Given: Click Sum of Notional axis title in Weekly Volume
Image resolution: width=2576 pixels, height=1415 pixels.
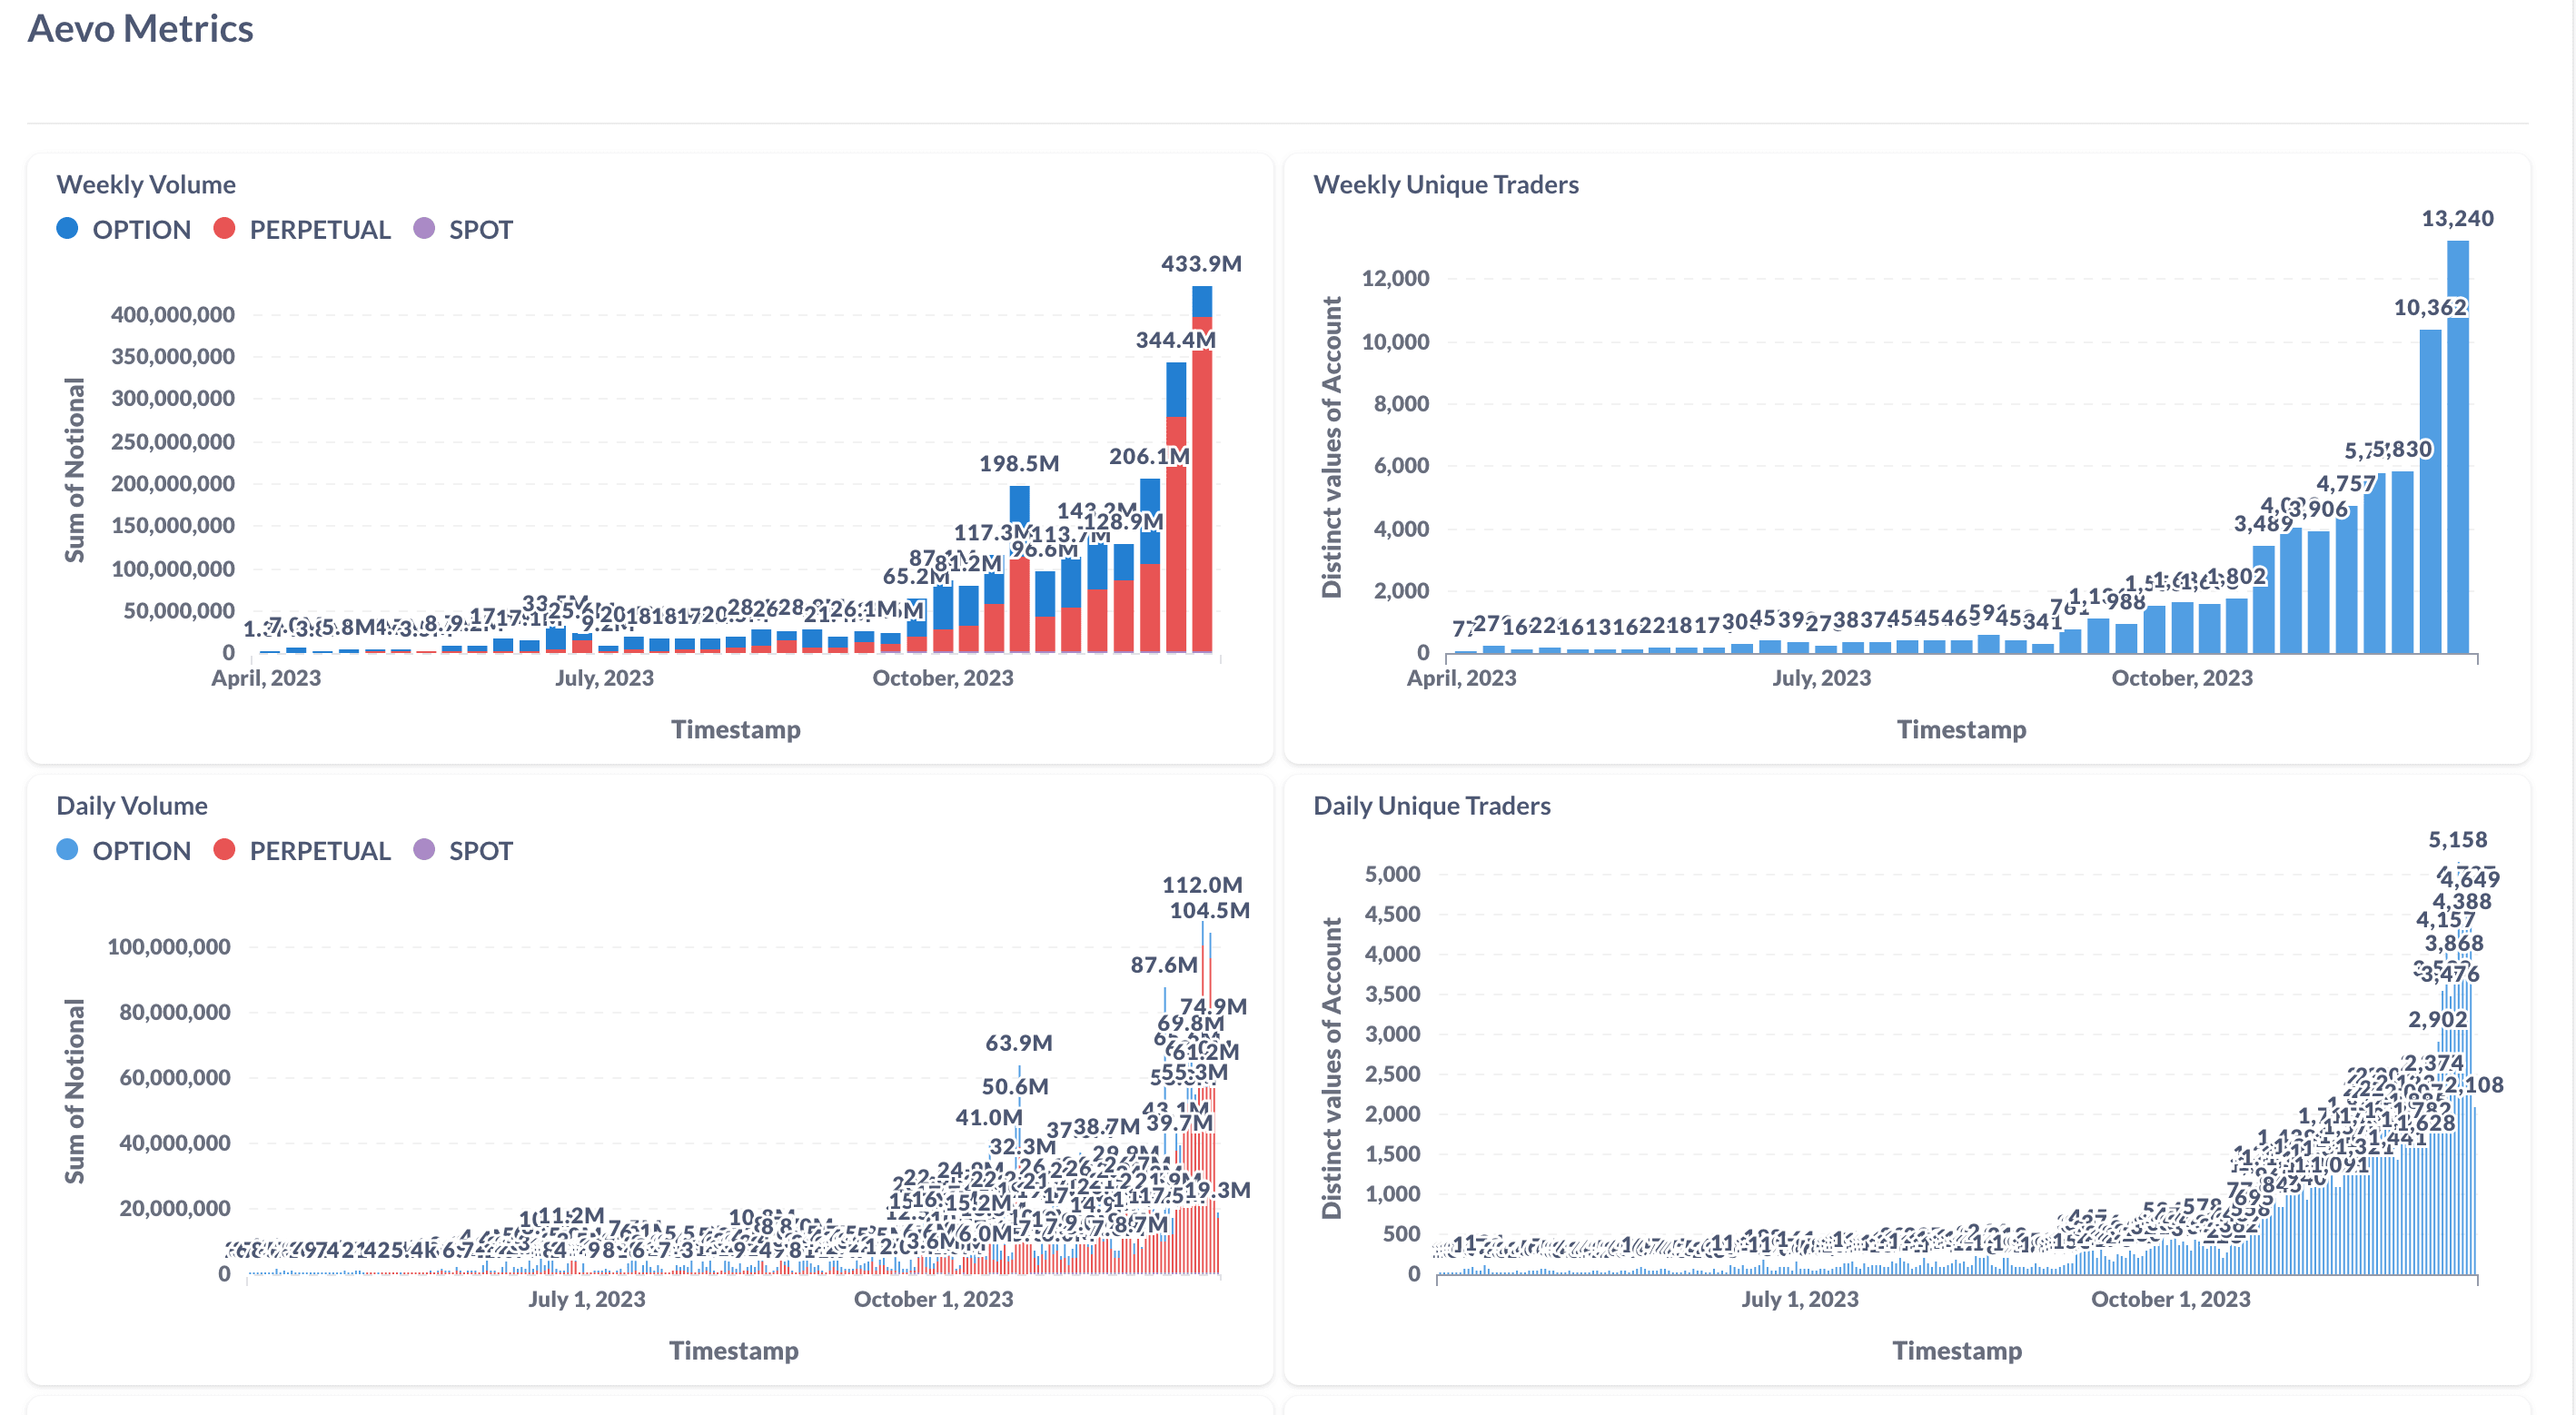Looking at the screenshot, I should point(74,470).
